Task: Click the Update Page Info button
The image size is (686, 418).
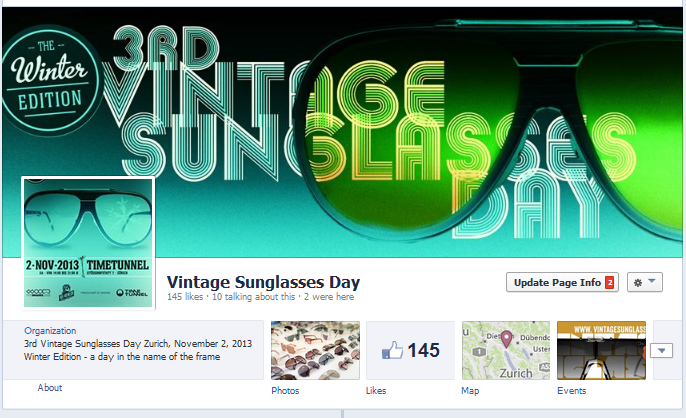Action: coord(562,282)
